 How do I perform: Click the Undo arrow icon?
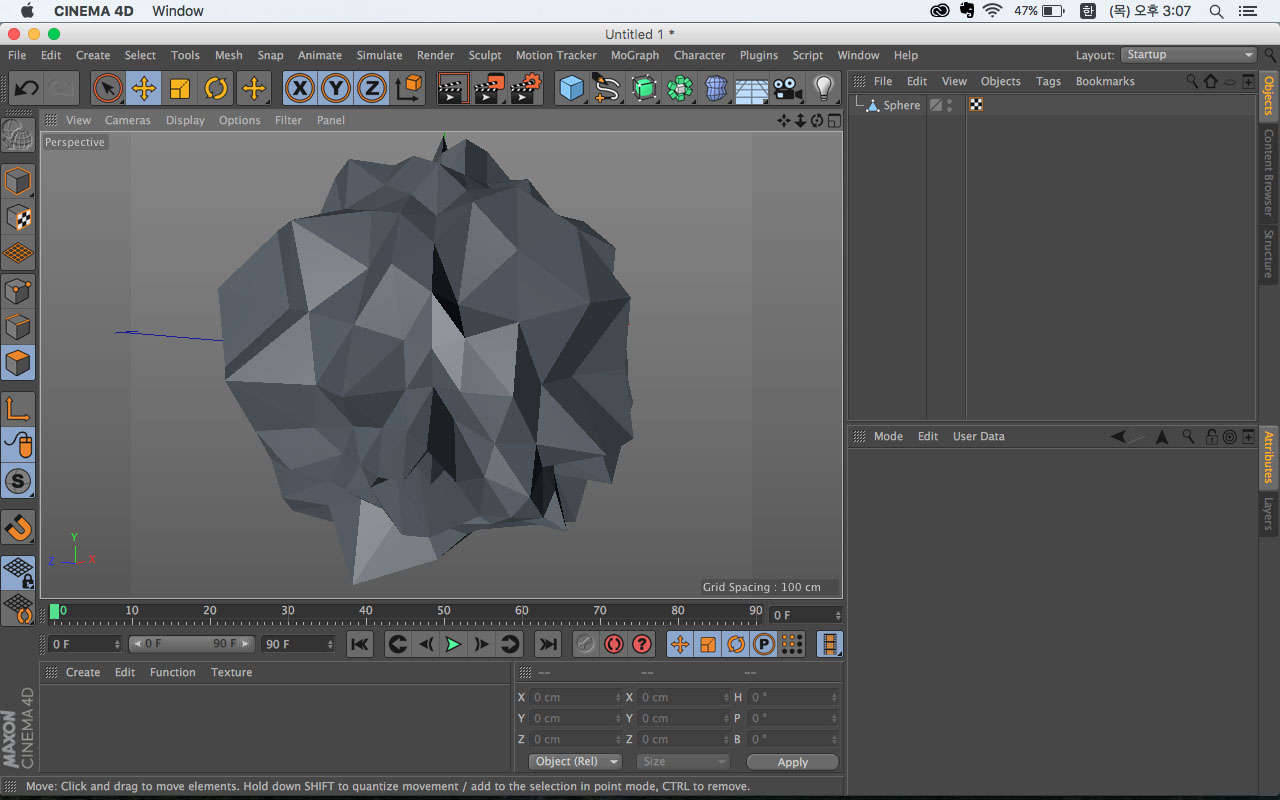pyautogui.click(x=26, y=88)
